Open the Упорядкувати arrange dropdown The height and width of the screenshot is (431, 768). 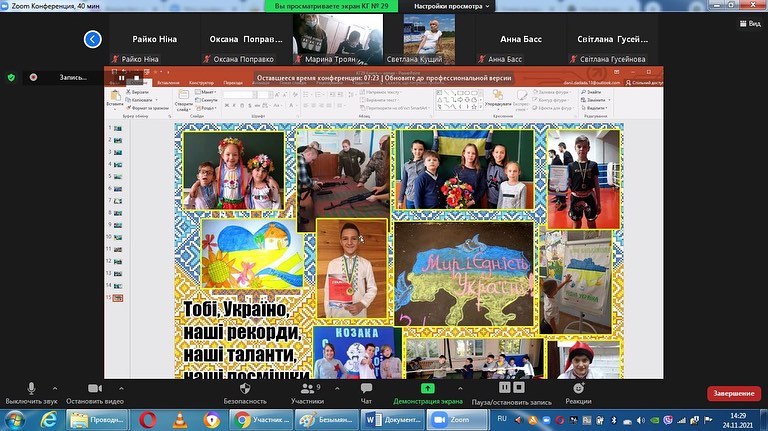(498, 98)
